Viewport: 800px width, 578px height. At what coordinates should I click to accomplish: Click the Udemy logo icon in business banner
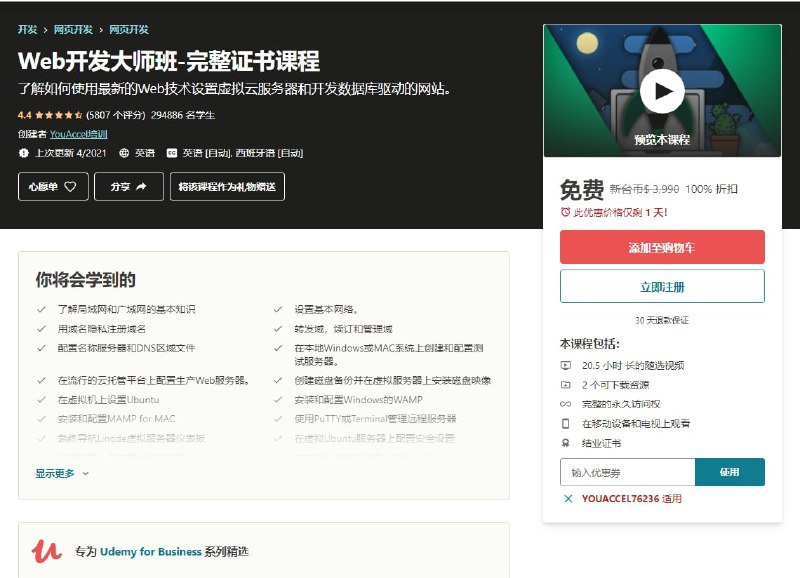(46, 551)
